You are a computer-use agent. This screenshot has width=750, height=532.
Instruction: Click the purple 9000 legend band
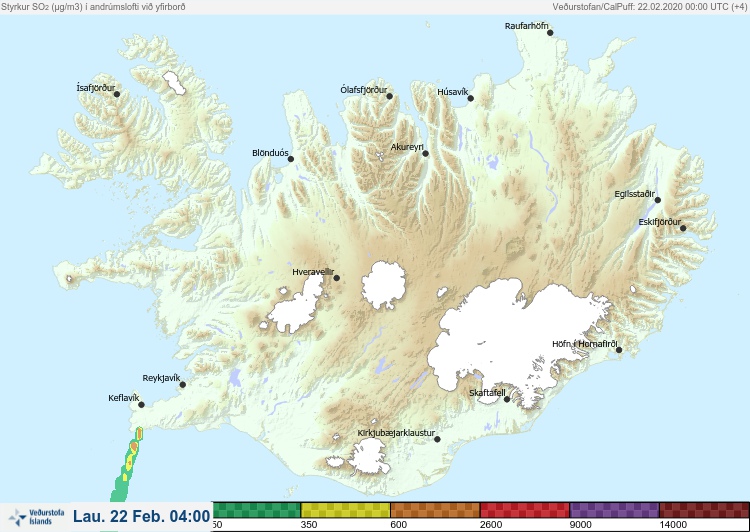click(x=614, y=510)
